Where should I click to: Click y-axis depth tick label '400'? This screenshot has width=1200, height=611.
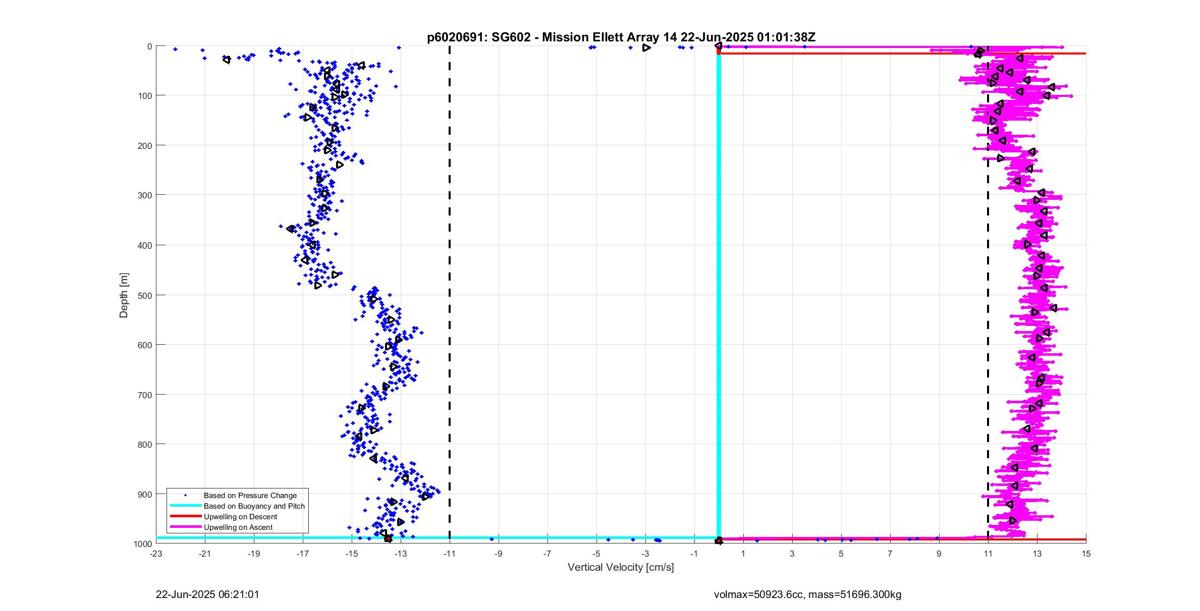click(144, 245)
